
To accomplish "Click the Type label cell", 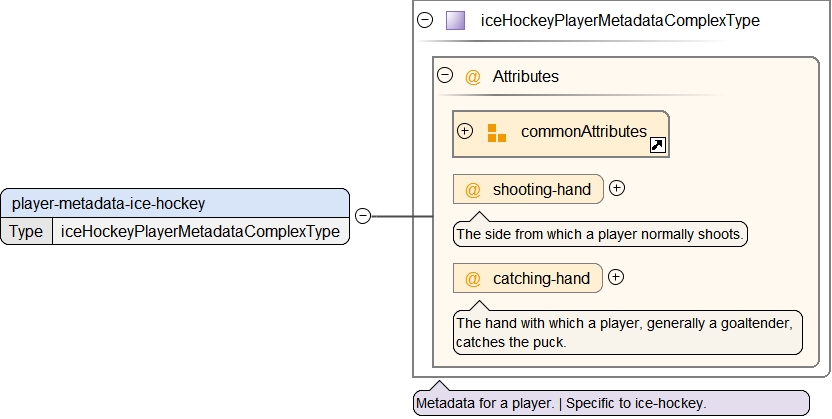I will (x=27, y=232).
